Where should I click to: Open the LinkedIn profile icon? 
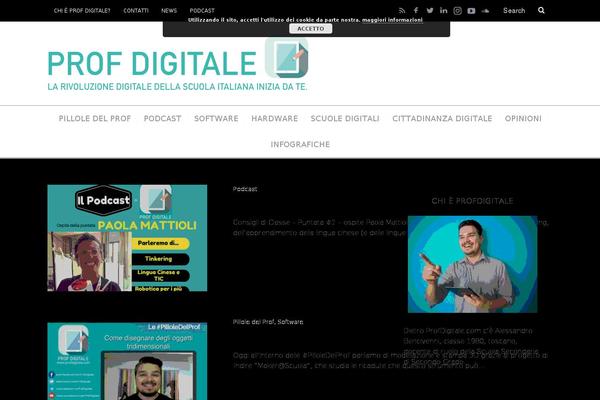coord(443,11)
